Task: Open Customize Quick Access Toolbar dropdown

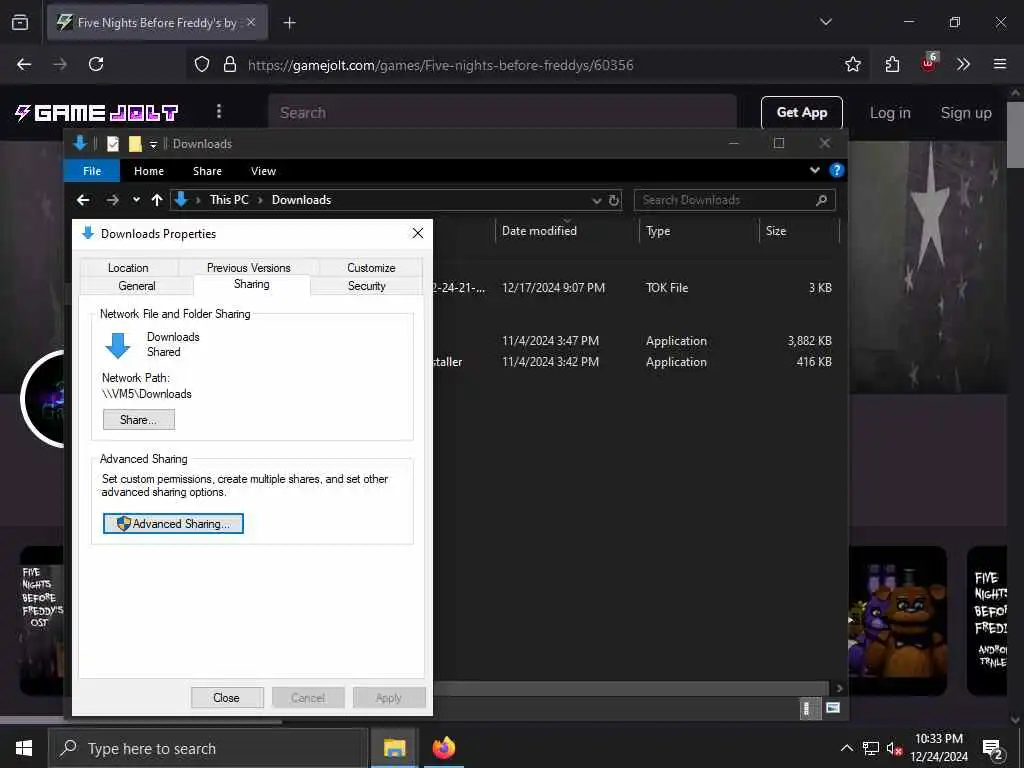Action: (x=153, y=144)
